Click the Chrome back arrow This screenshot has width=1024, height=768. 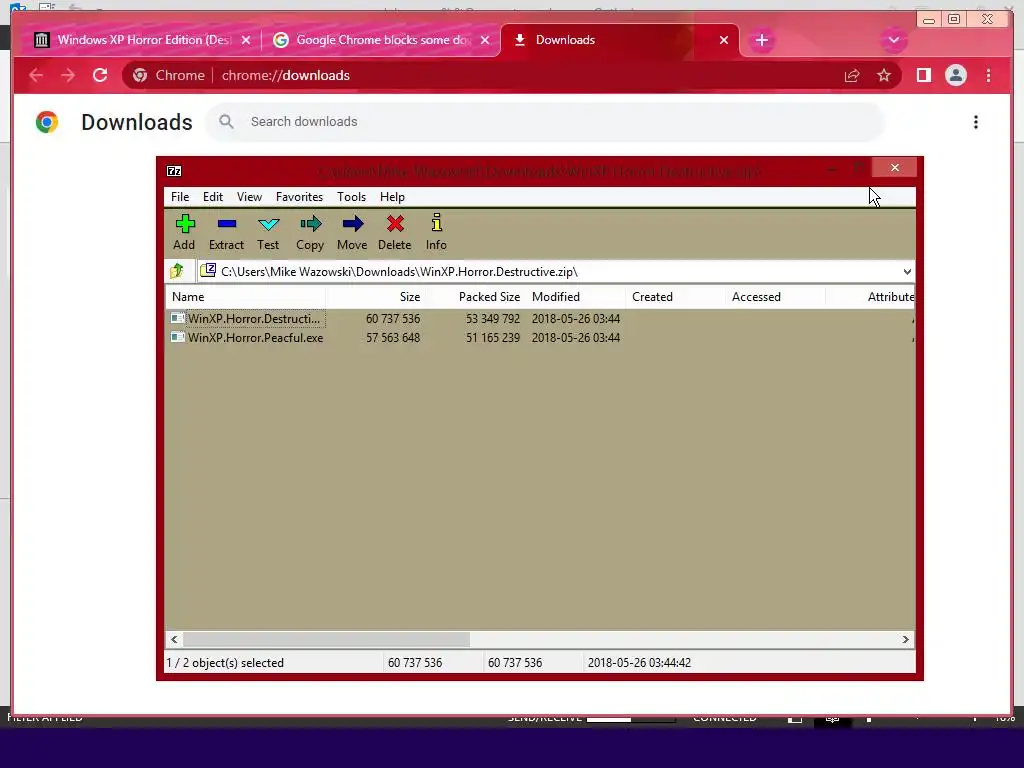coord(36,76)
